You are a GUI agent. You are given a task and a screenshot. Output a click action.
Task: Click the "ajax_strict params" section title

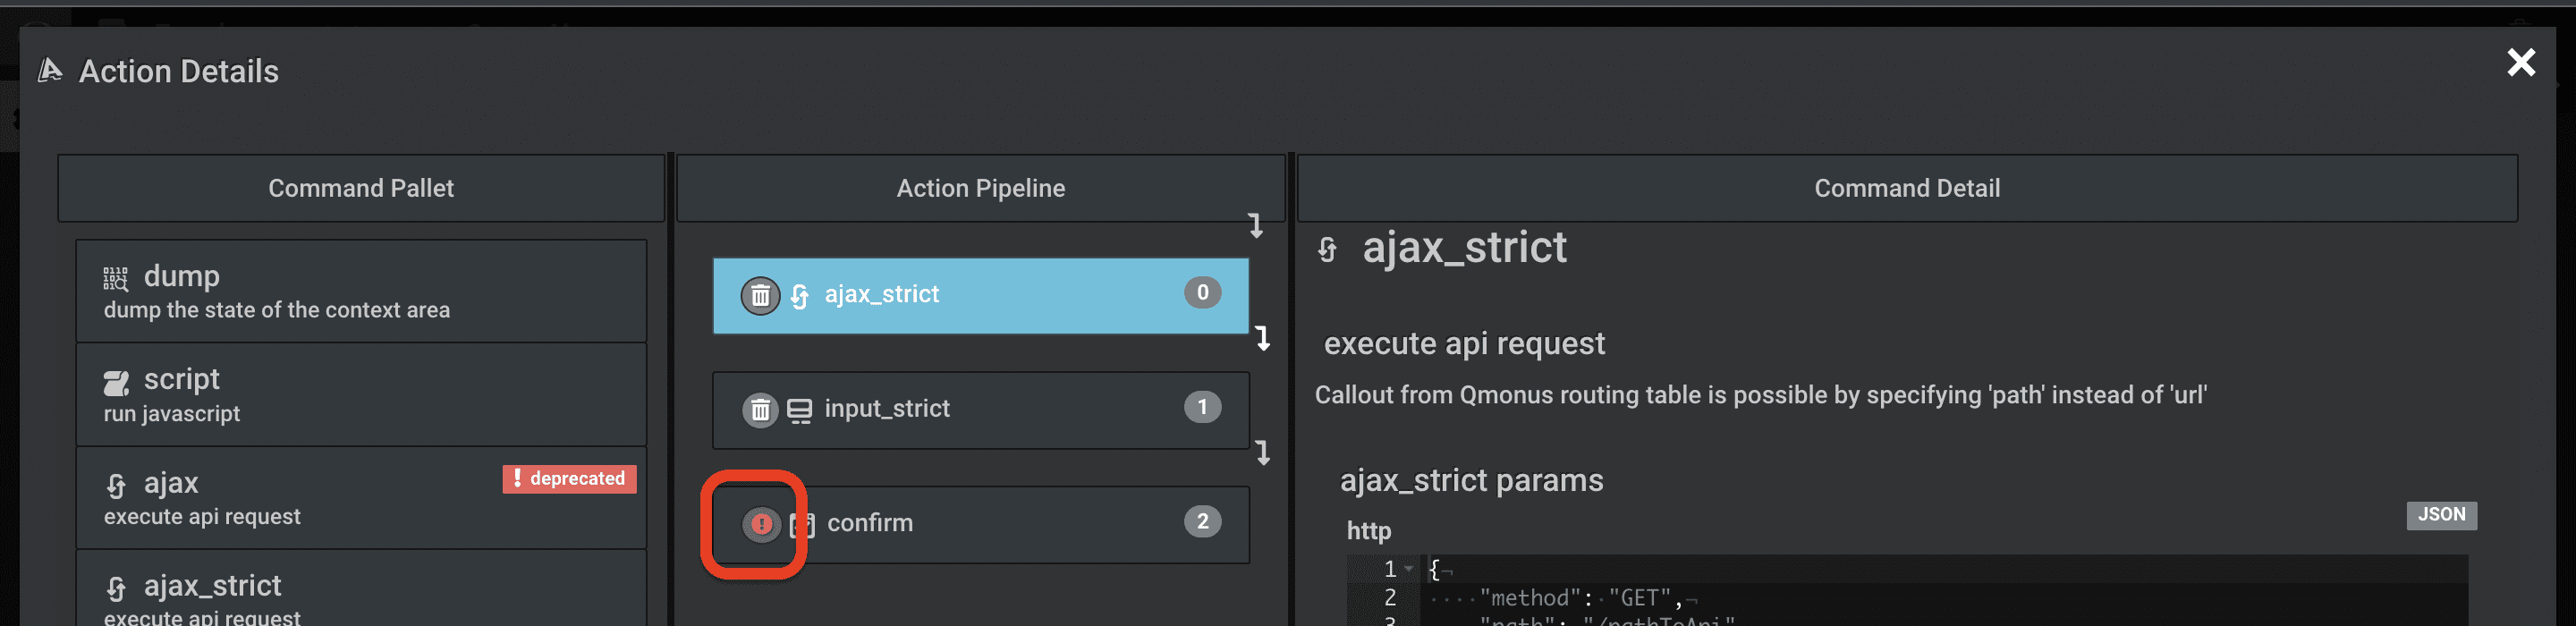point(1471,480)
